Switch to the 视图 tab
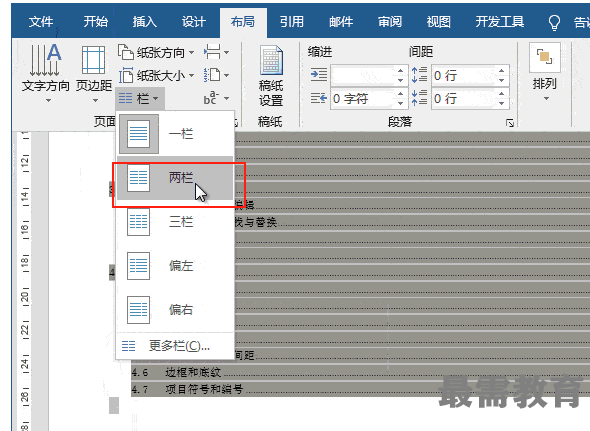This screenshot has width=590, height=431. pos(439,22)
